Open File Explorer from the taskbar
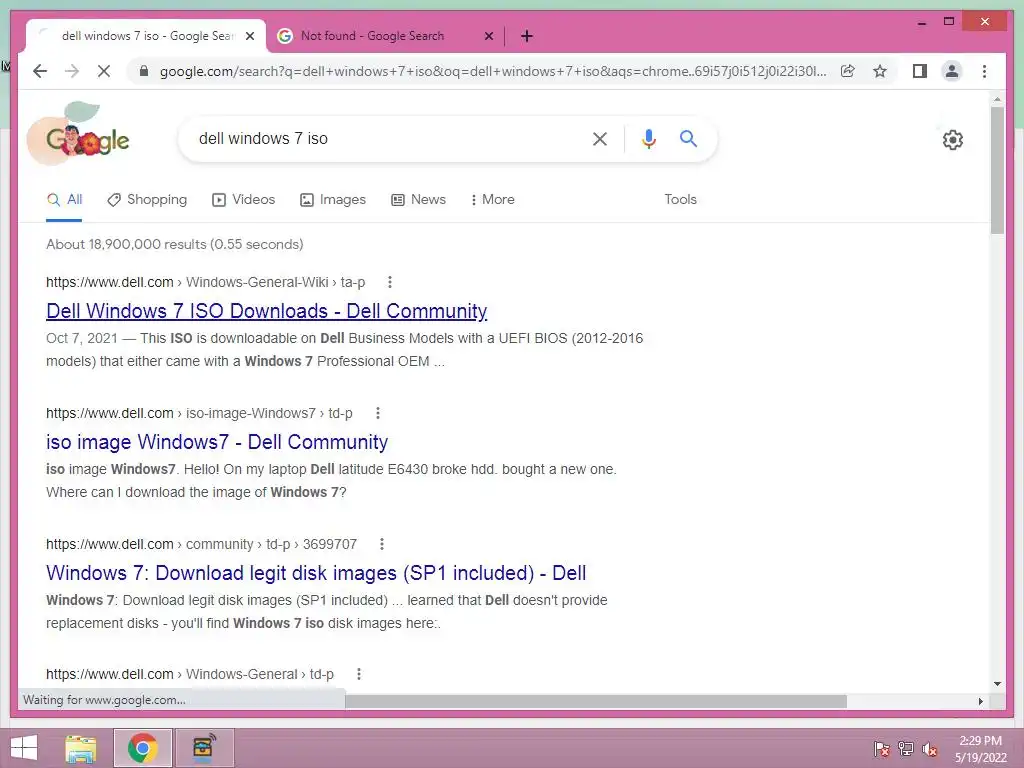The width and height of the screenshot is (1024, 768). coord(81,748)
